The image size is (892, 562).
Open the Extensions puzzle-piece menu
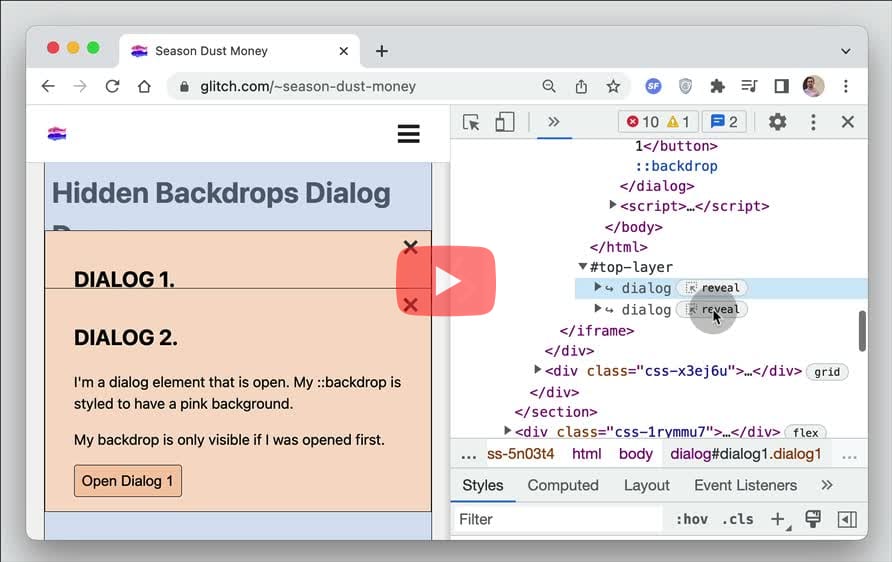coord(717,86)
